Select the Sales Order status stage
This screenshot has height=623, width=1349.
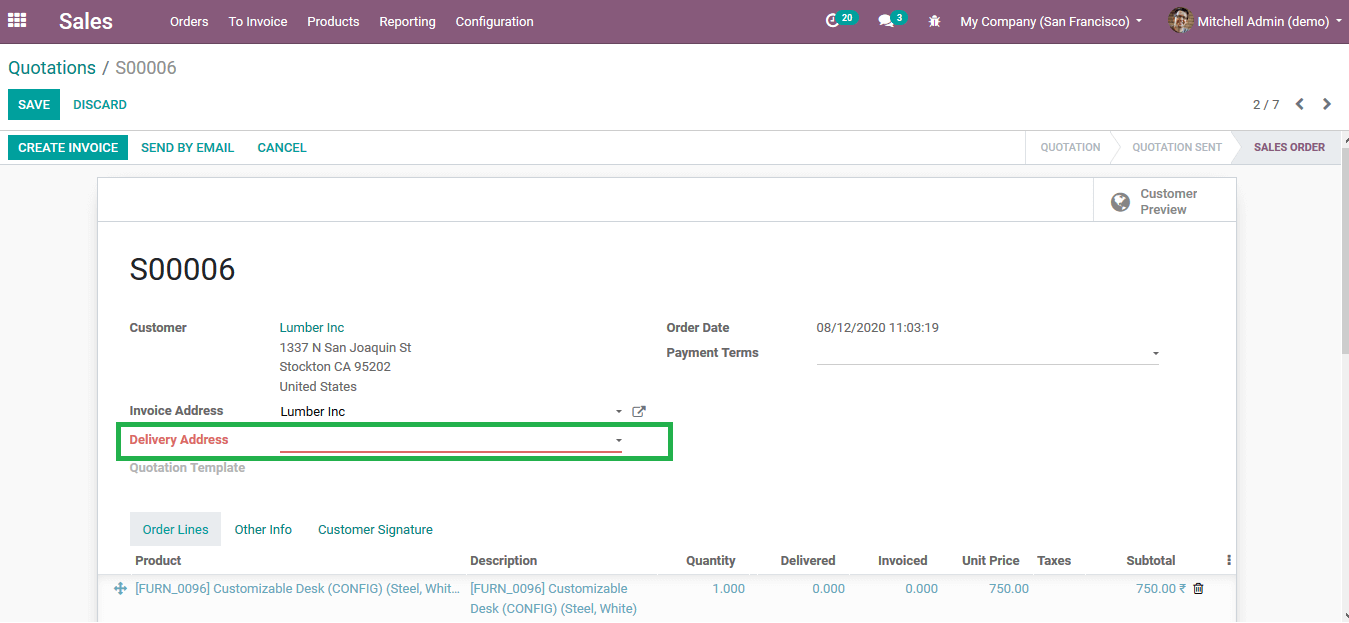click(x=1289, y=147)
